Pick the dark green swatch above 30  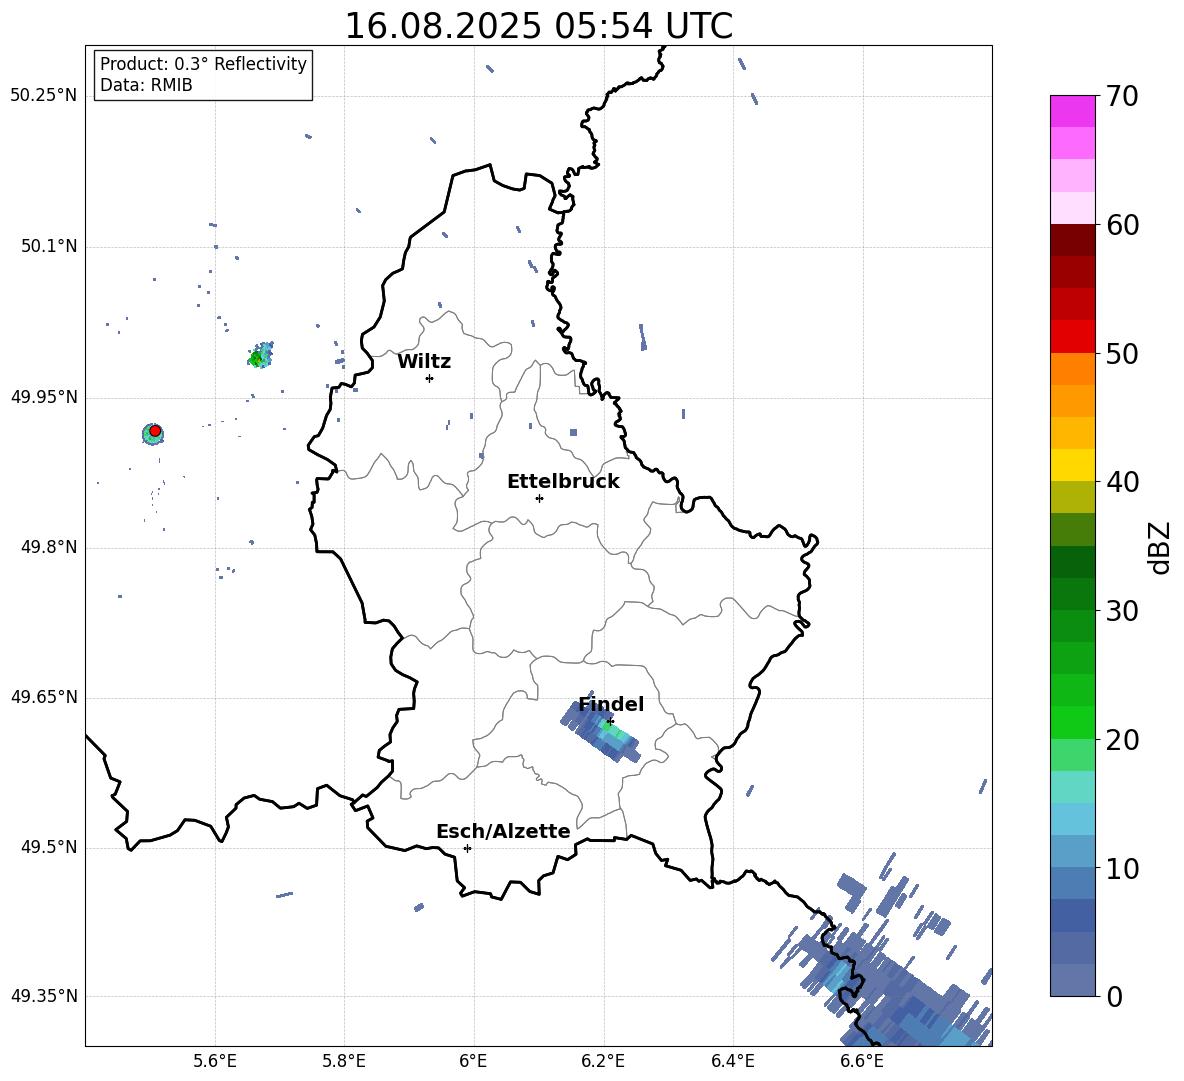(x=1072, y=594)
